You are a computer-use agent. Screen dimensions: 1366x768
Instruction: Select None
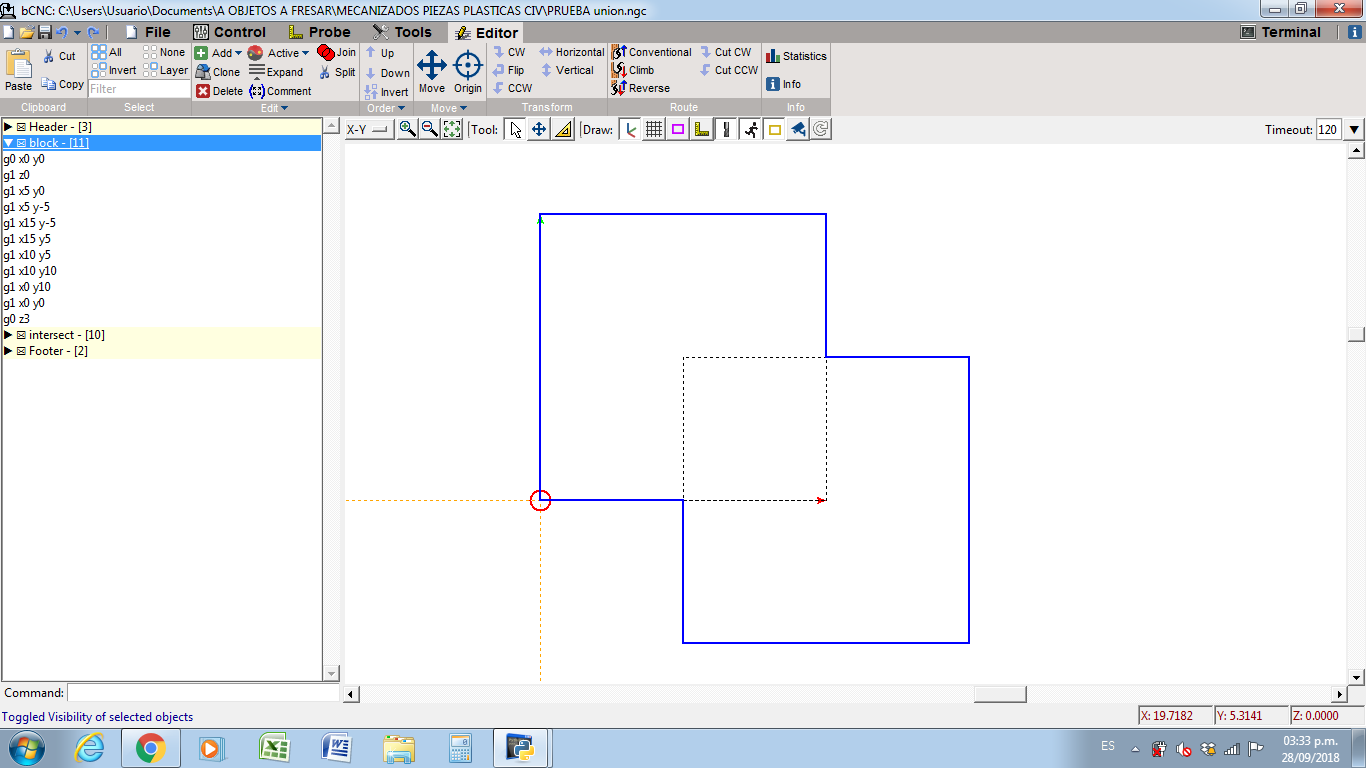pos(164,52)
